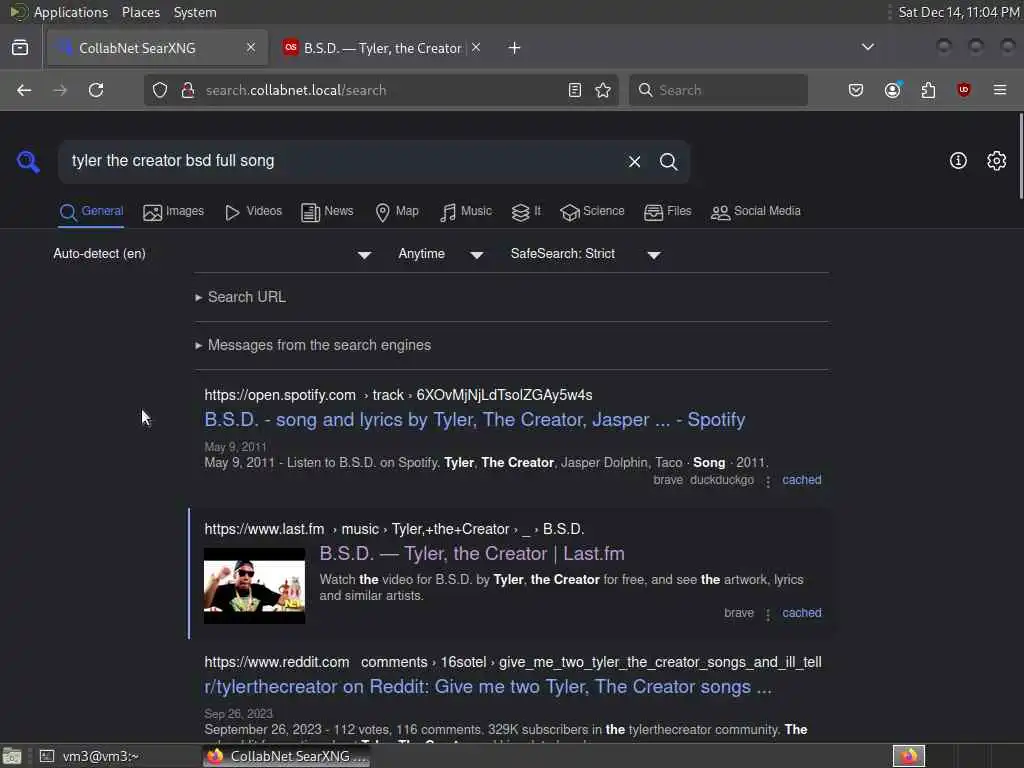The height and width of the screenshot is (768, 1024).
Task: Submit search with magnifier button
Action: (668, 161)
